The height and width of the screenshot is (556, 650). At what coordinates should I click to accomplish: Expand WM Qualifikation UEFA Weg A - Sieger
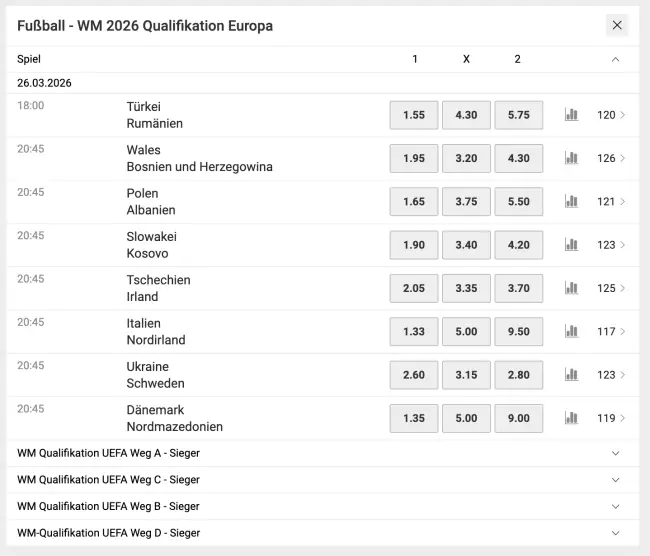click(x=615, y=453)
